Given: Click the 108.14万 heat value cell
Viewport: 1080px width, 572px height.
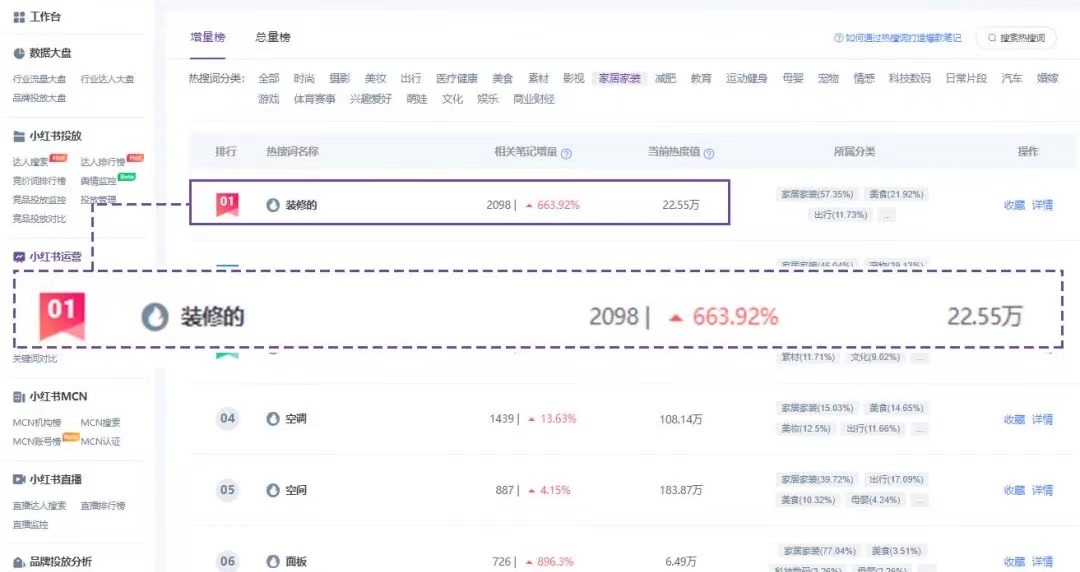Looking at the screenshot, I should 681,419.
